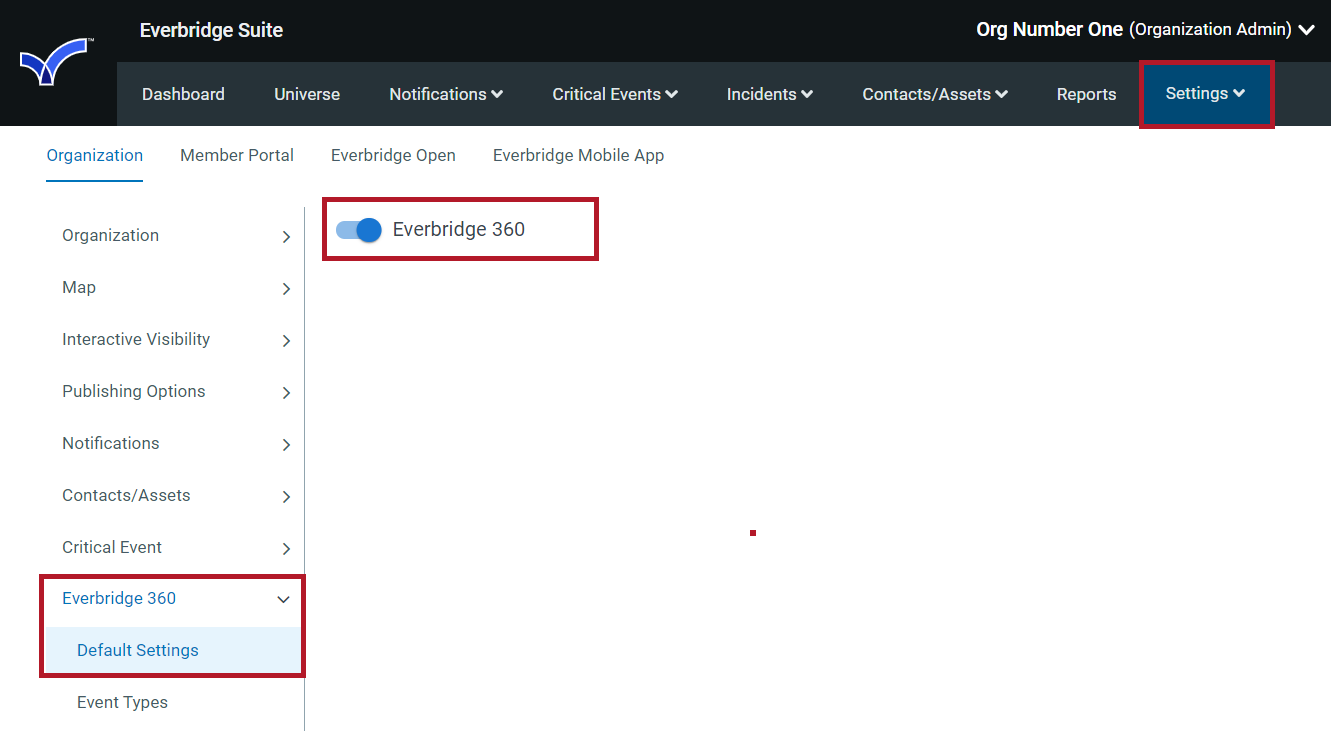Select Event Types in the sidebar
The image size is (1331, 744).
(x=122, y=702)
